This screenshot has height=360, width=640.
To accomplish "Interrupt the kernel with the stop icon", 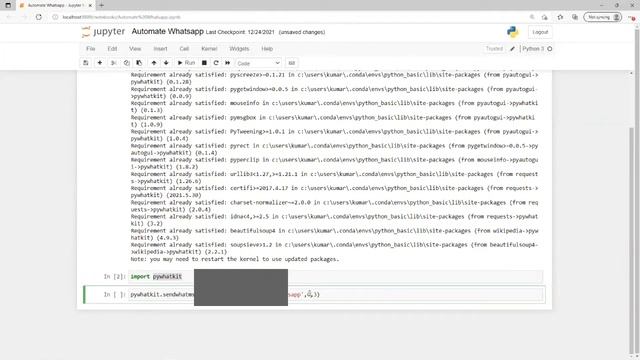I will 204,63.
